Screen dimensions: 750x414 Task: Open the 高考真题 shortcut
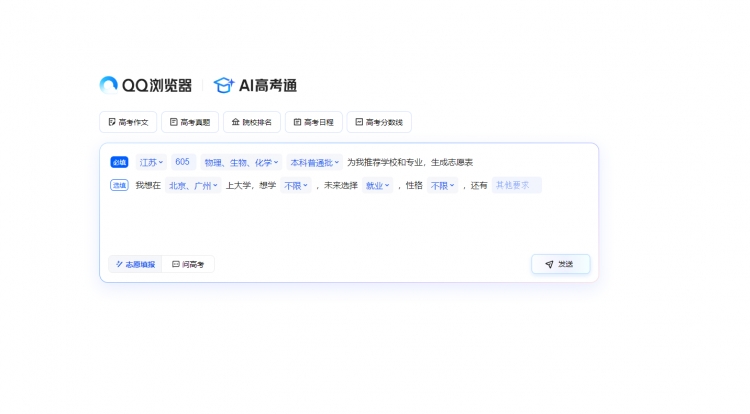click(190, 122)
